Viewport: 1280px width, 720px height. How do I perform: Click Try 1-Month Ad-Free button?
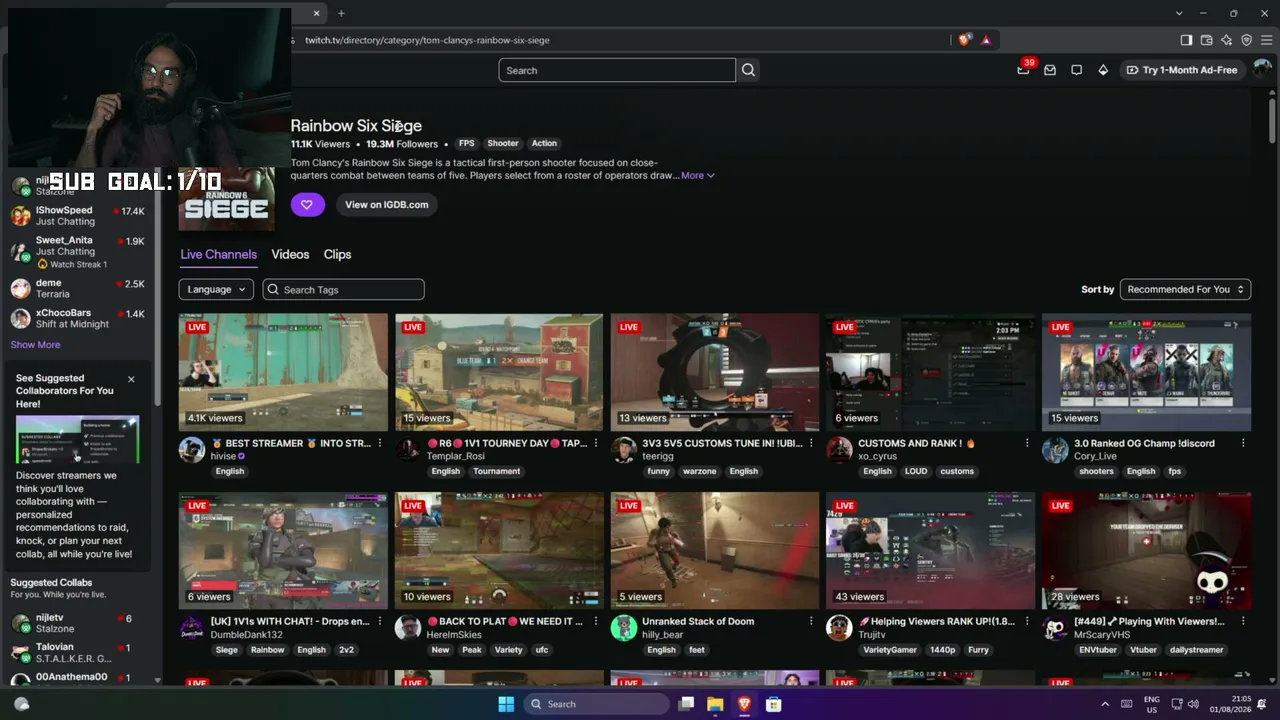(x=1182, y=70)
